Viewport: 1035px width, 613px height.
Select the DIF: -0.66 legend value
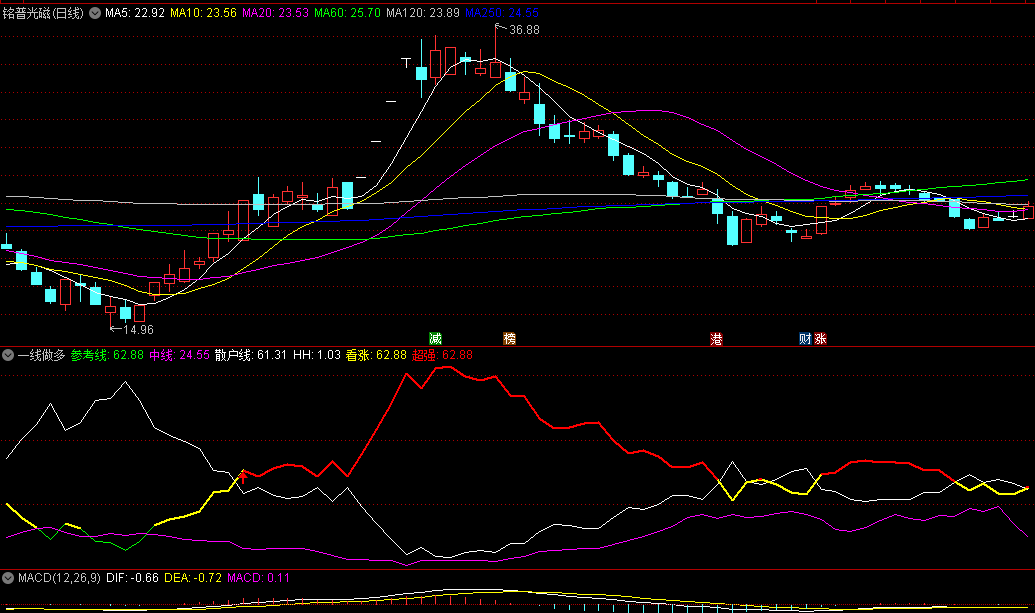tap(132, 578)
